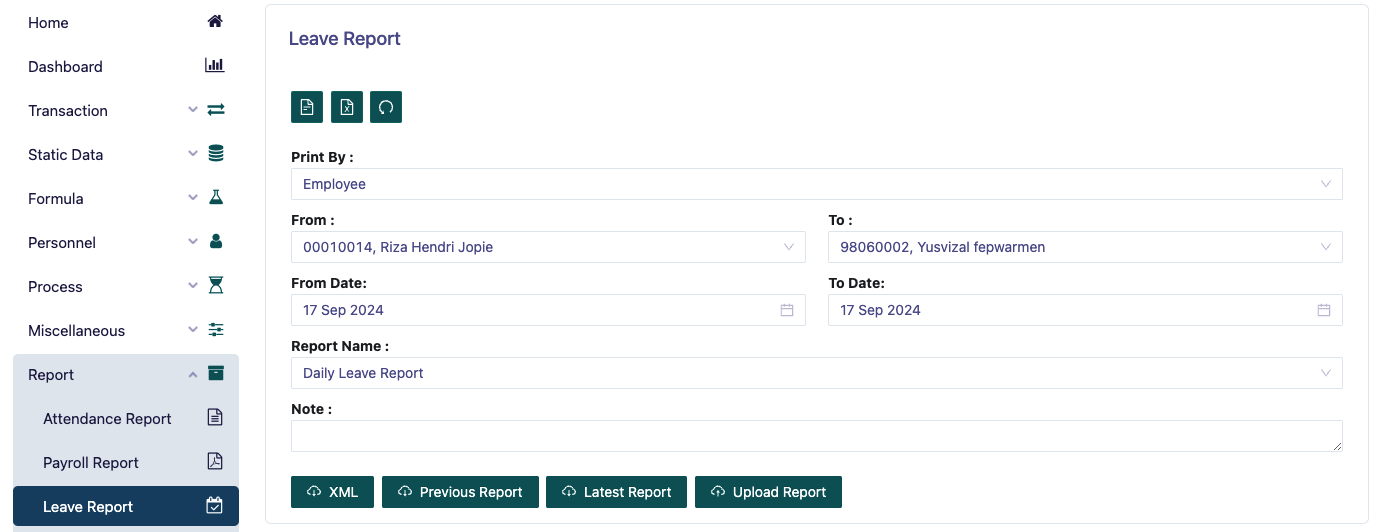Click the Upload Report button
Image resolution: width=1378 pixels, height=532 pixels.
click(768, 492)
